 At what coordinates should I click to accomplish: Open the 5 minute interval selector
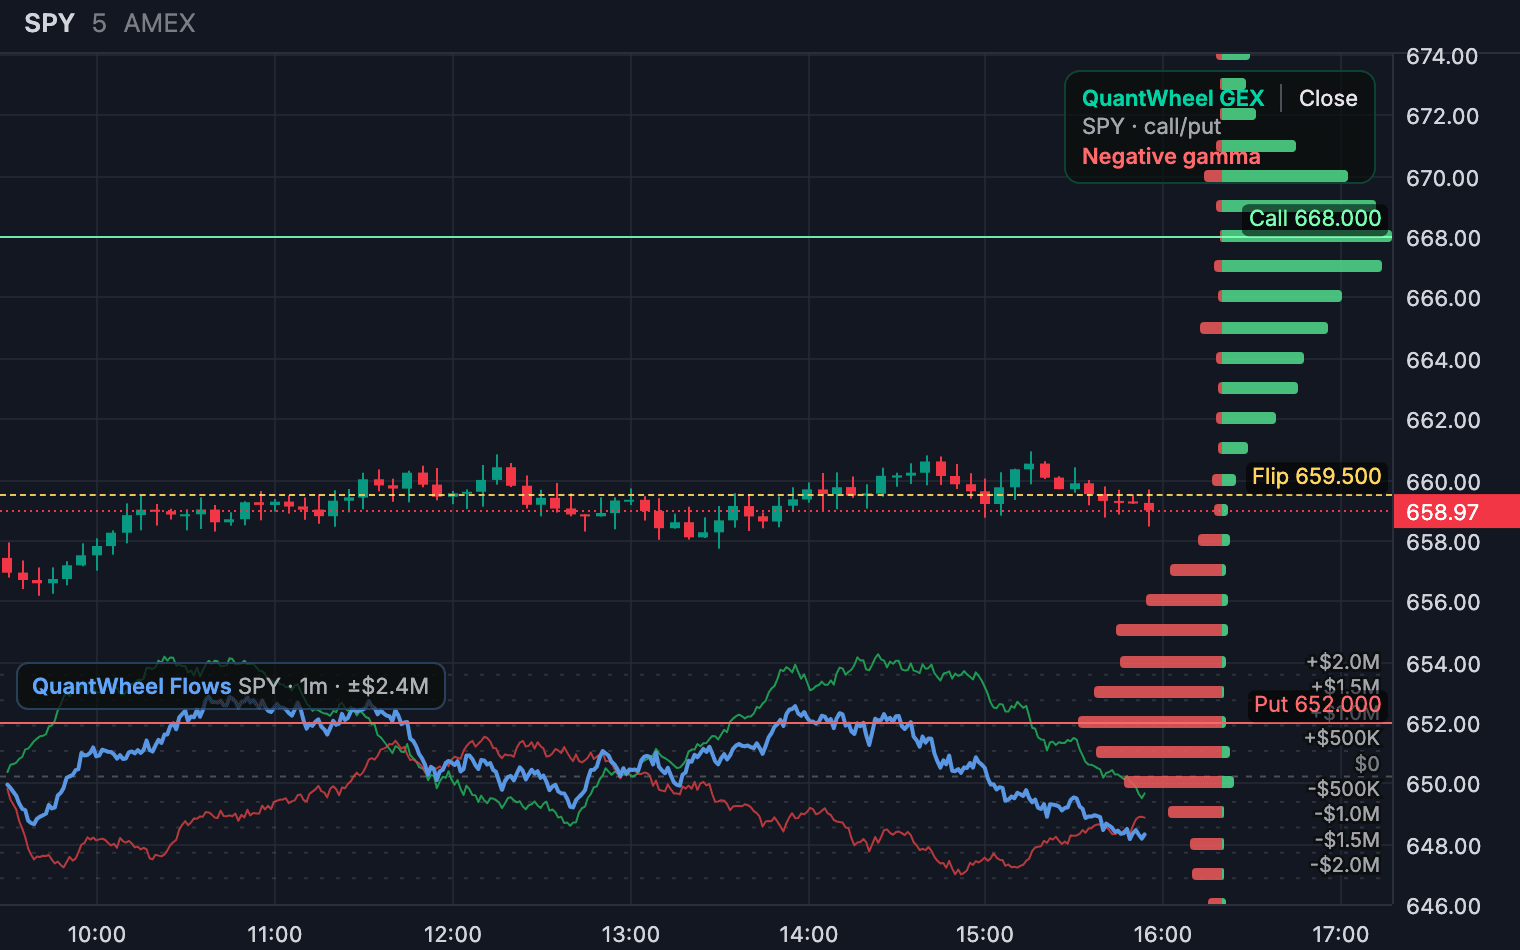coord(99,23)
